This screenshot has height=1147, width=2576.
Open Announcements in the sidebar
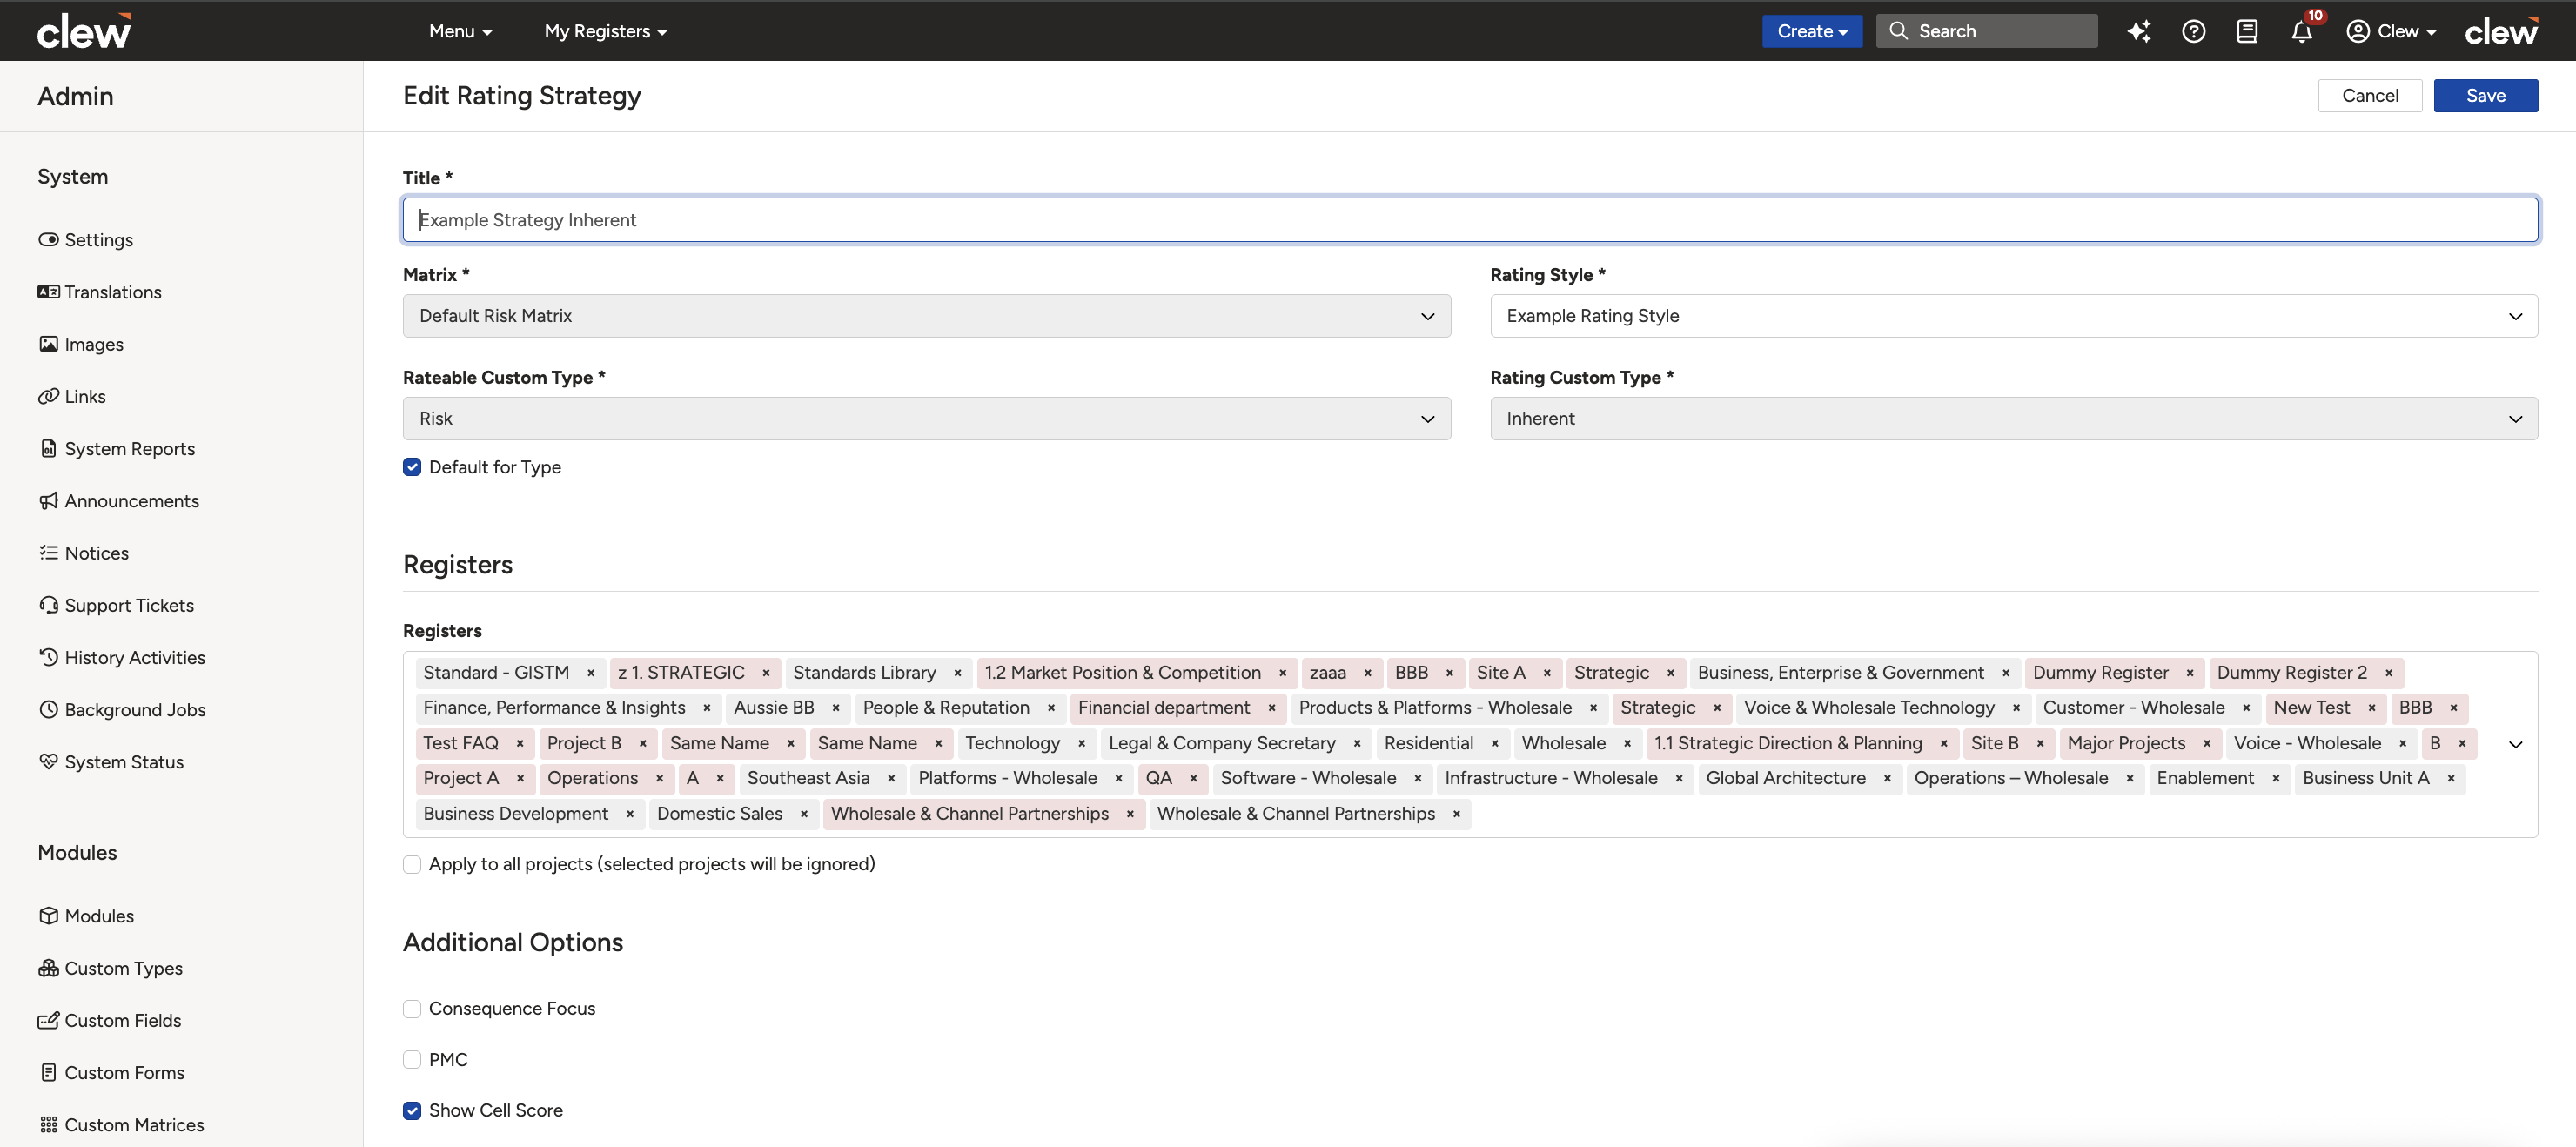pyautogui.click(x=119, y=501)
